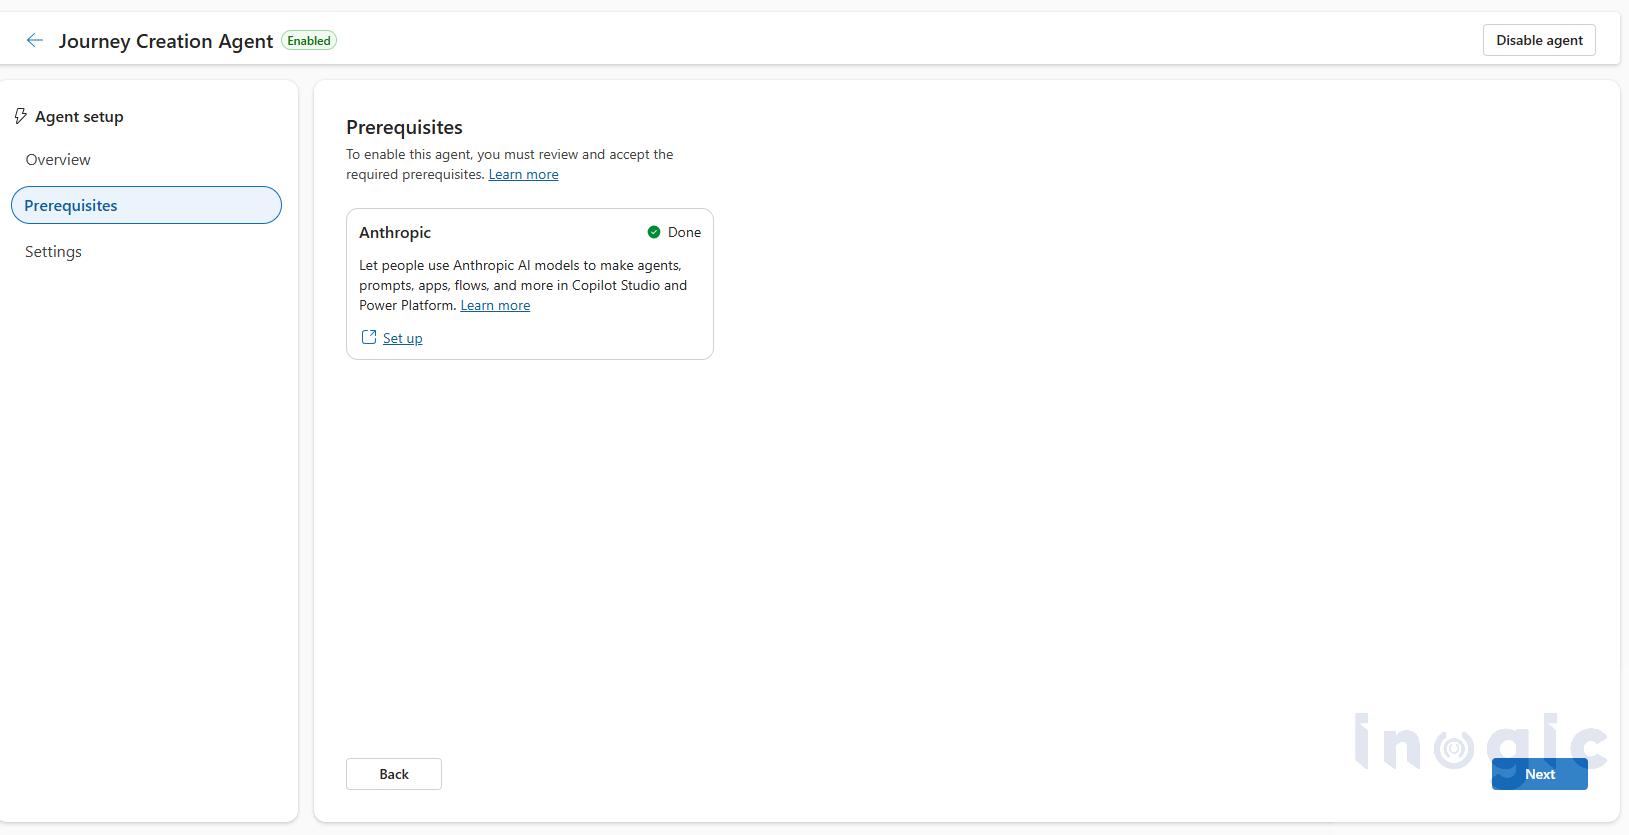Click the Back button

tap(394, 774)
